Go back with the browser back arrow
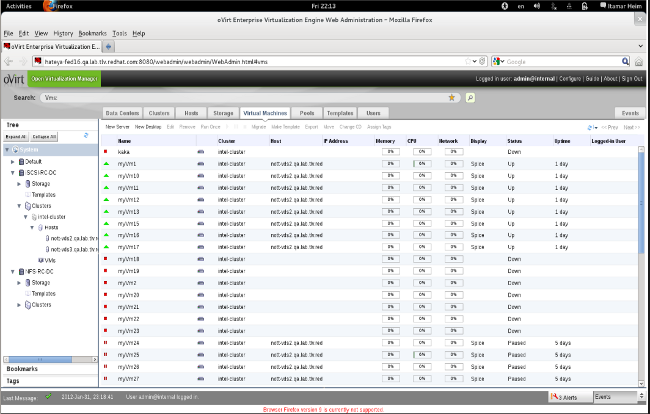The image size is (650, 414). point(8,61)
